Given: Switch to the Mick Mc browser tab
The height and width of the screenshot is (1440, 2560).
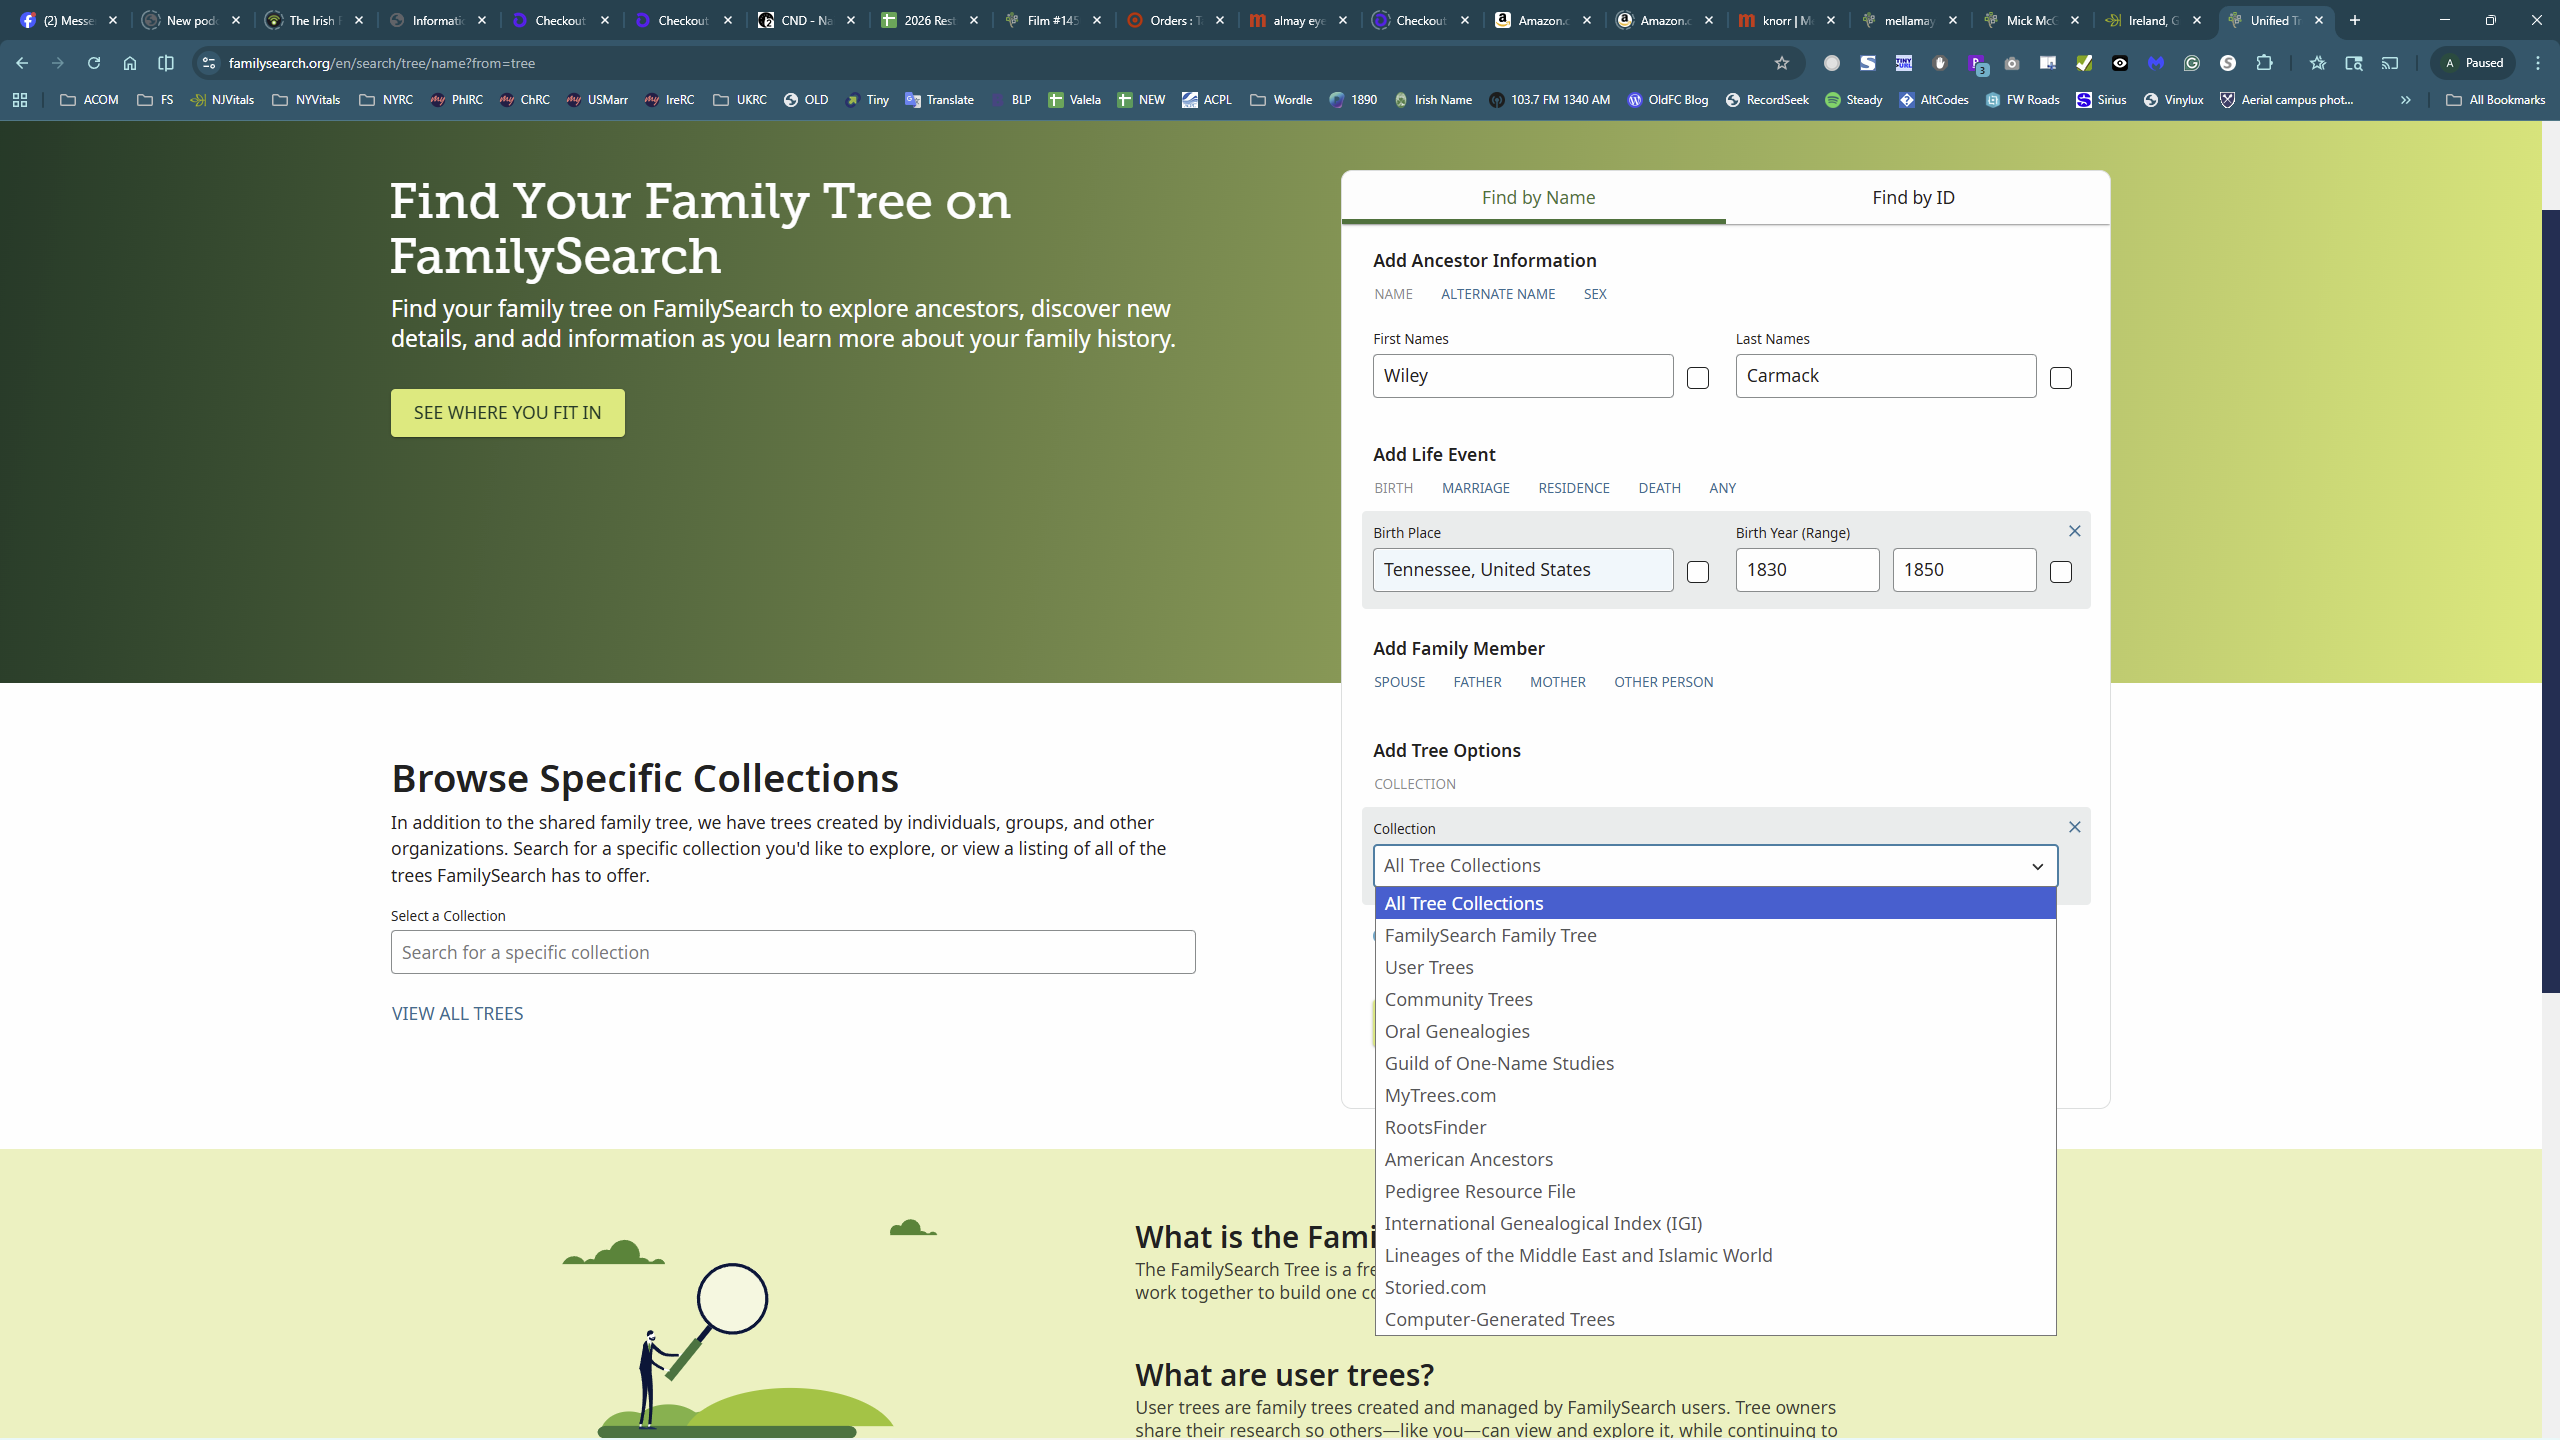Looking at the screenshot, I should (2032, 20).
